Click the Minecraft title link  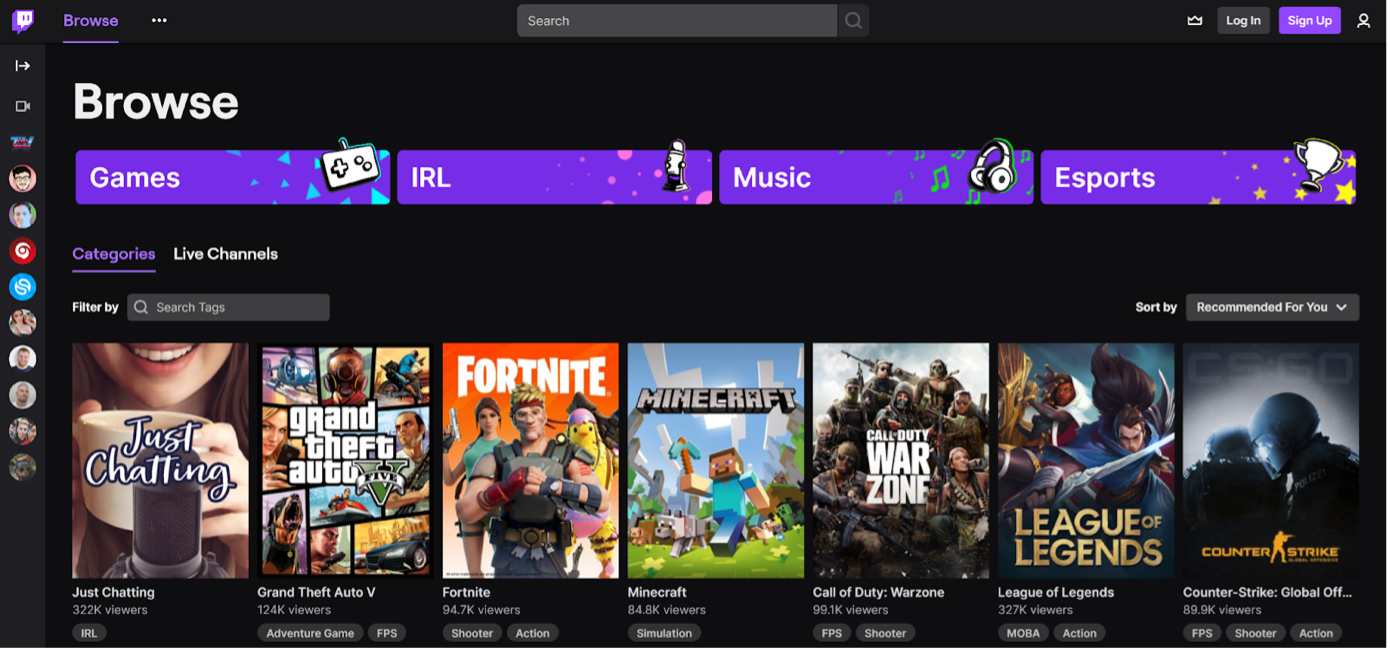tap(658, 593)
